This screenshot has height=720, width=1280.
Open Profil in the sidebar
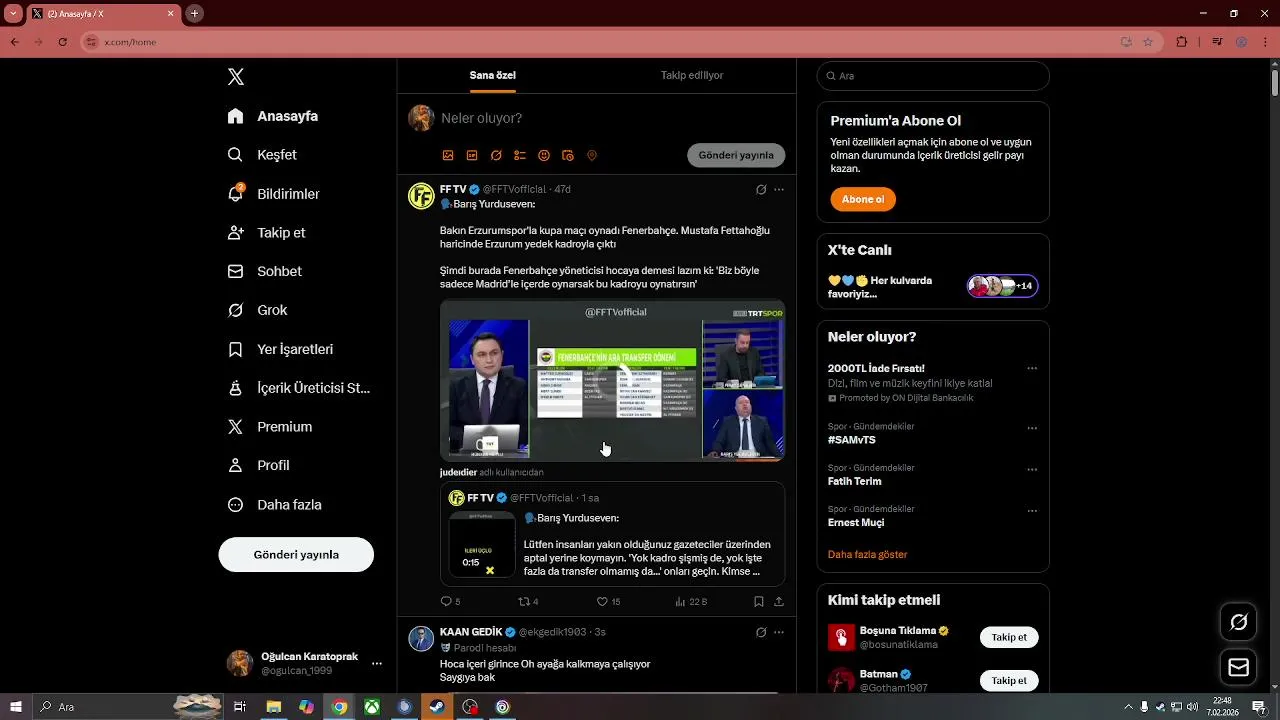(258, 465)
